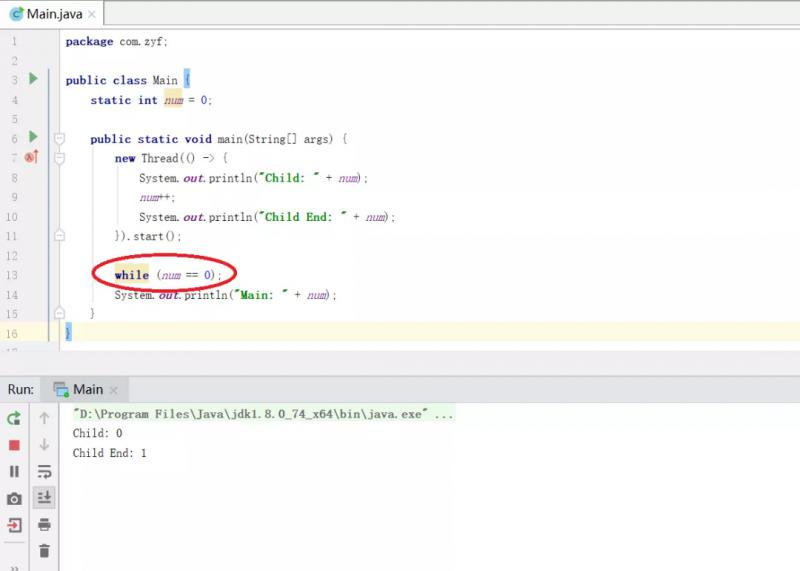The height and width of the screenshot is (571, 800).
Task: Print console output with printer icon
Action: coord(44,525)
